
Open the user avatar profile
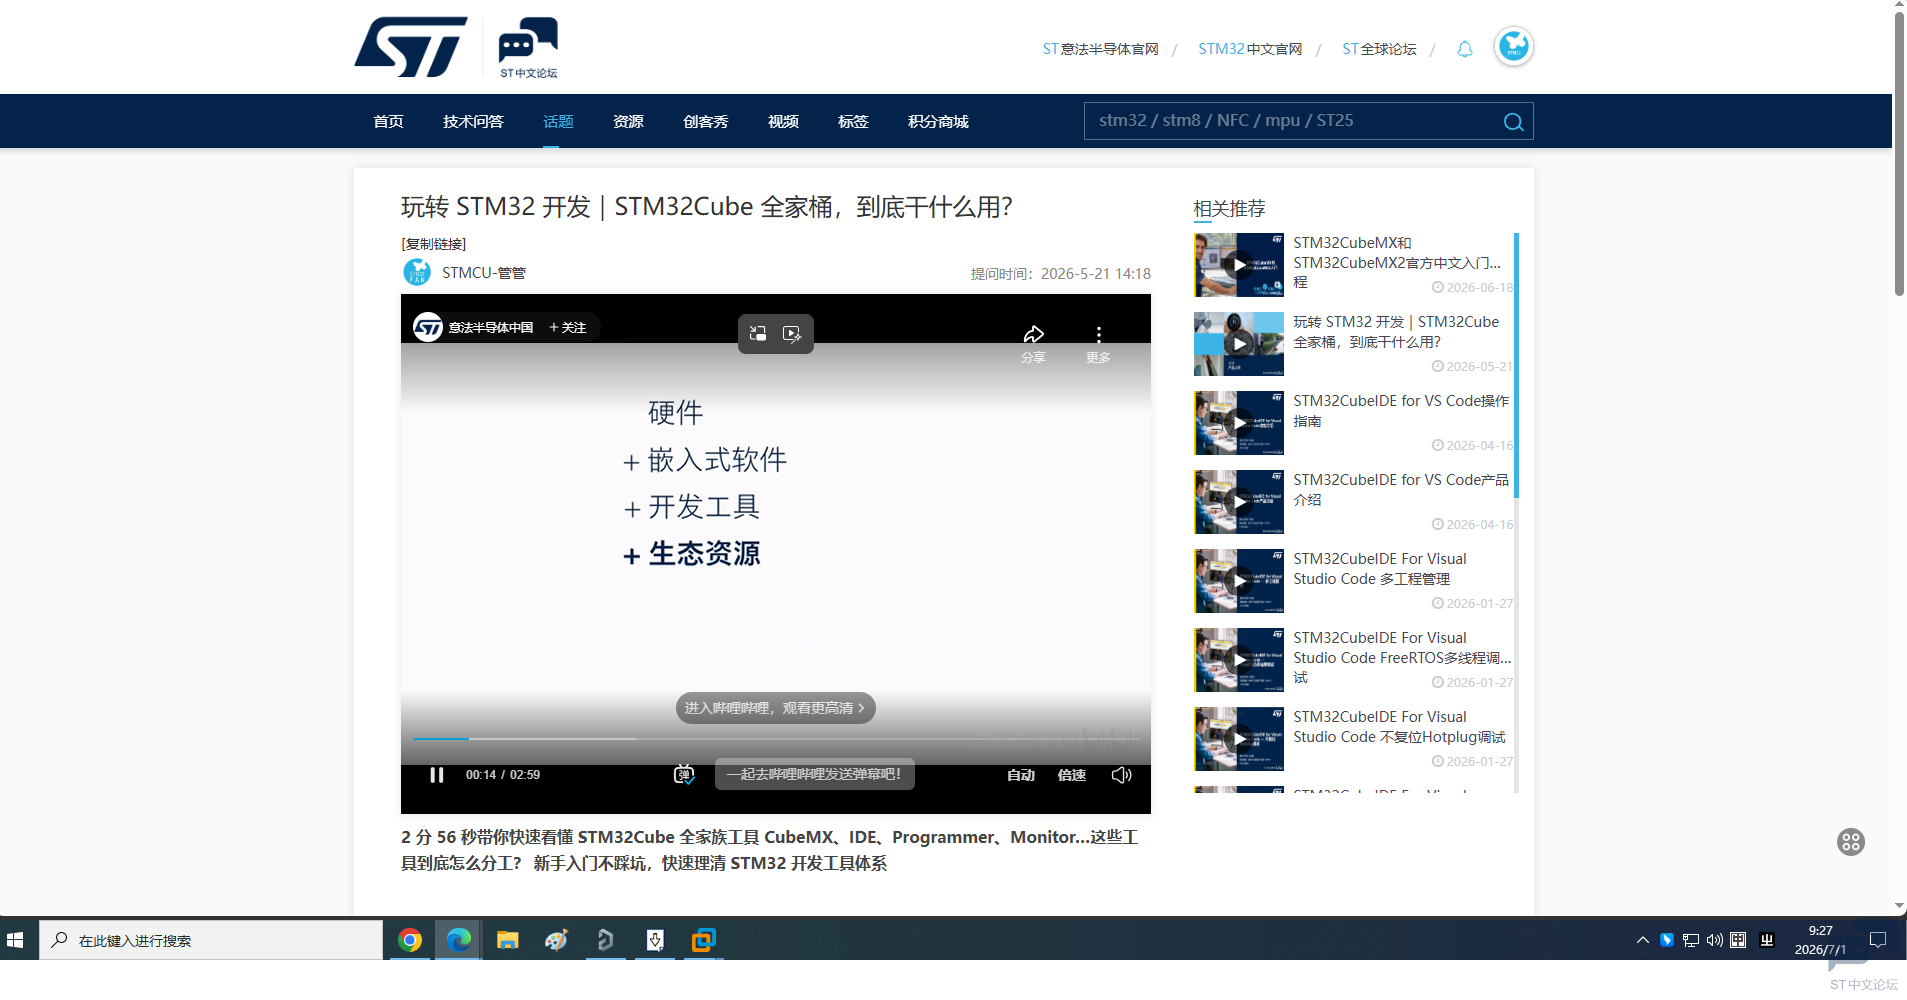pyautogui.click(x=1514, y=46)
